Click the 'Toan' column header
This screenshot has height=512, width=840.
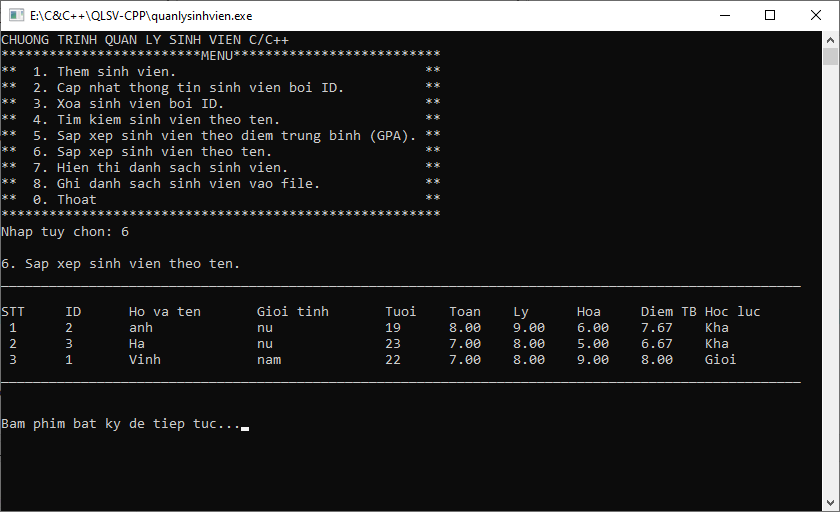(x=465, y=312)
